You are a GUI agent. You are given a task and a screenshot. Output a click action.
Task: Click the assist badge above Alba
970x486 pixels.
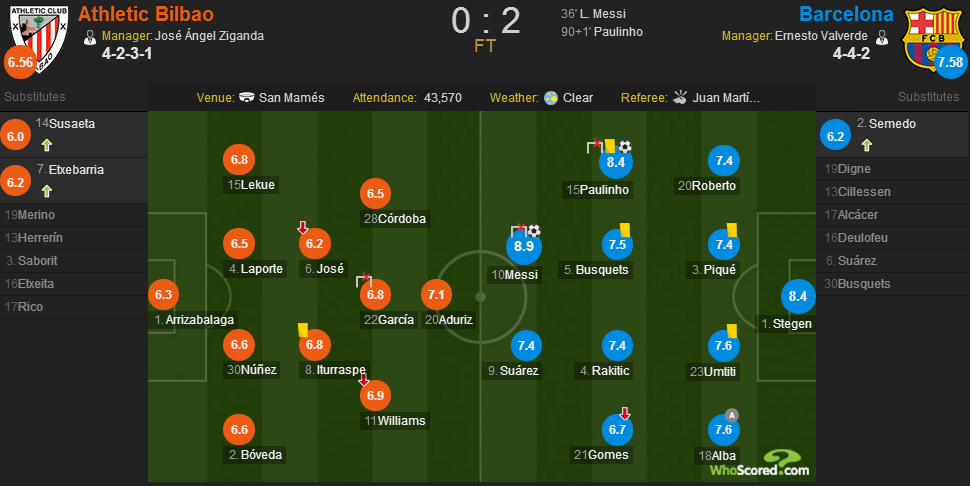tap(732, 415)
